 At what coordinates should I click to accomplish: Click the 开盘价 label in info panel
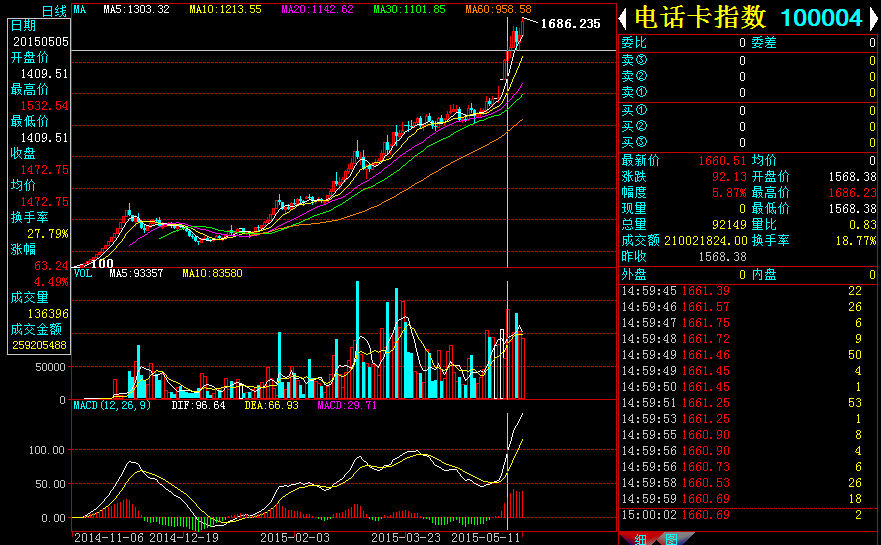pyautogui.click(x=29, y=57)
